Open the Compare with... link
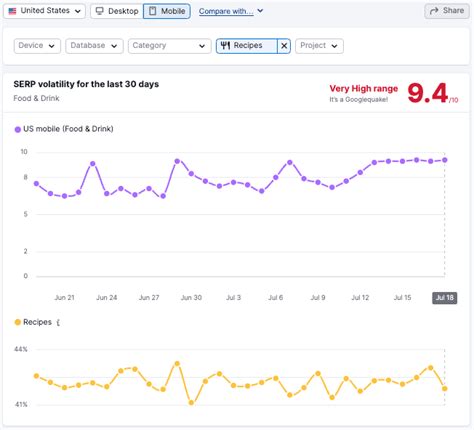Viewport: 474px width, 430px height. [x=226, y=11]
